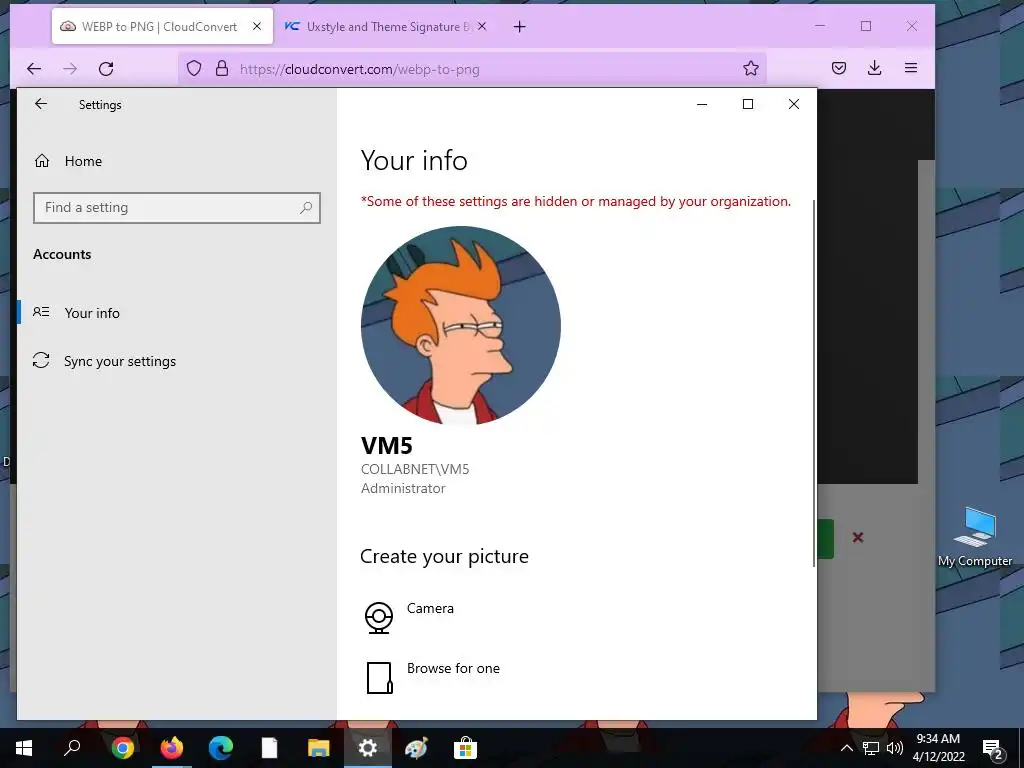
Task: Go back using Settings back arrow
Action: [41, 104]
